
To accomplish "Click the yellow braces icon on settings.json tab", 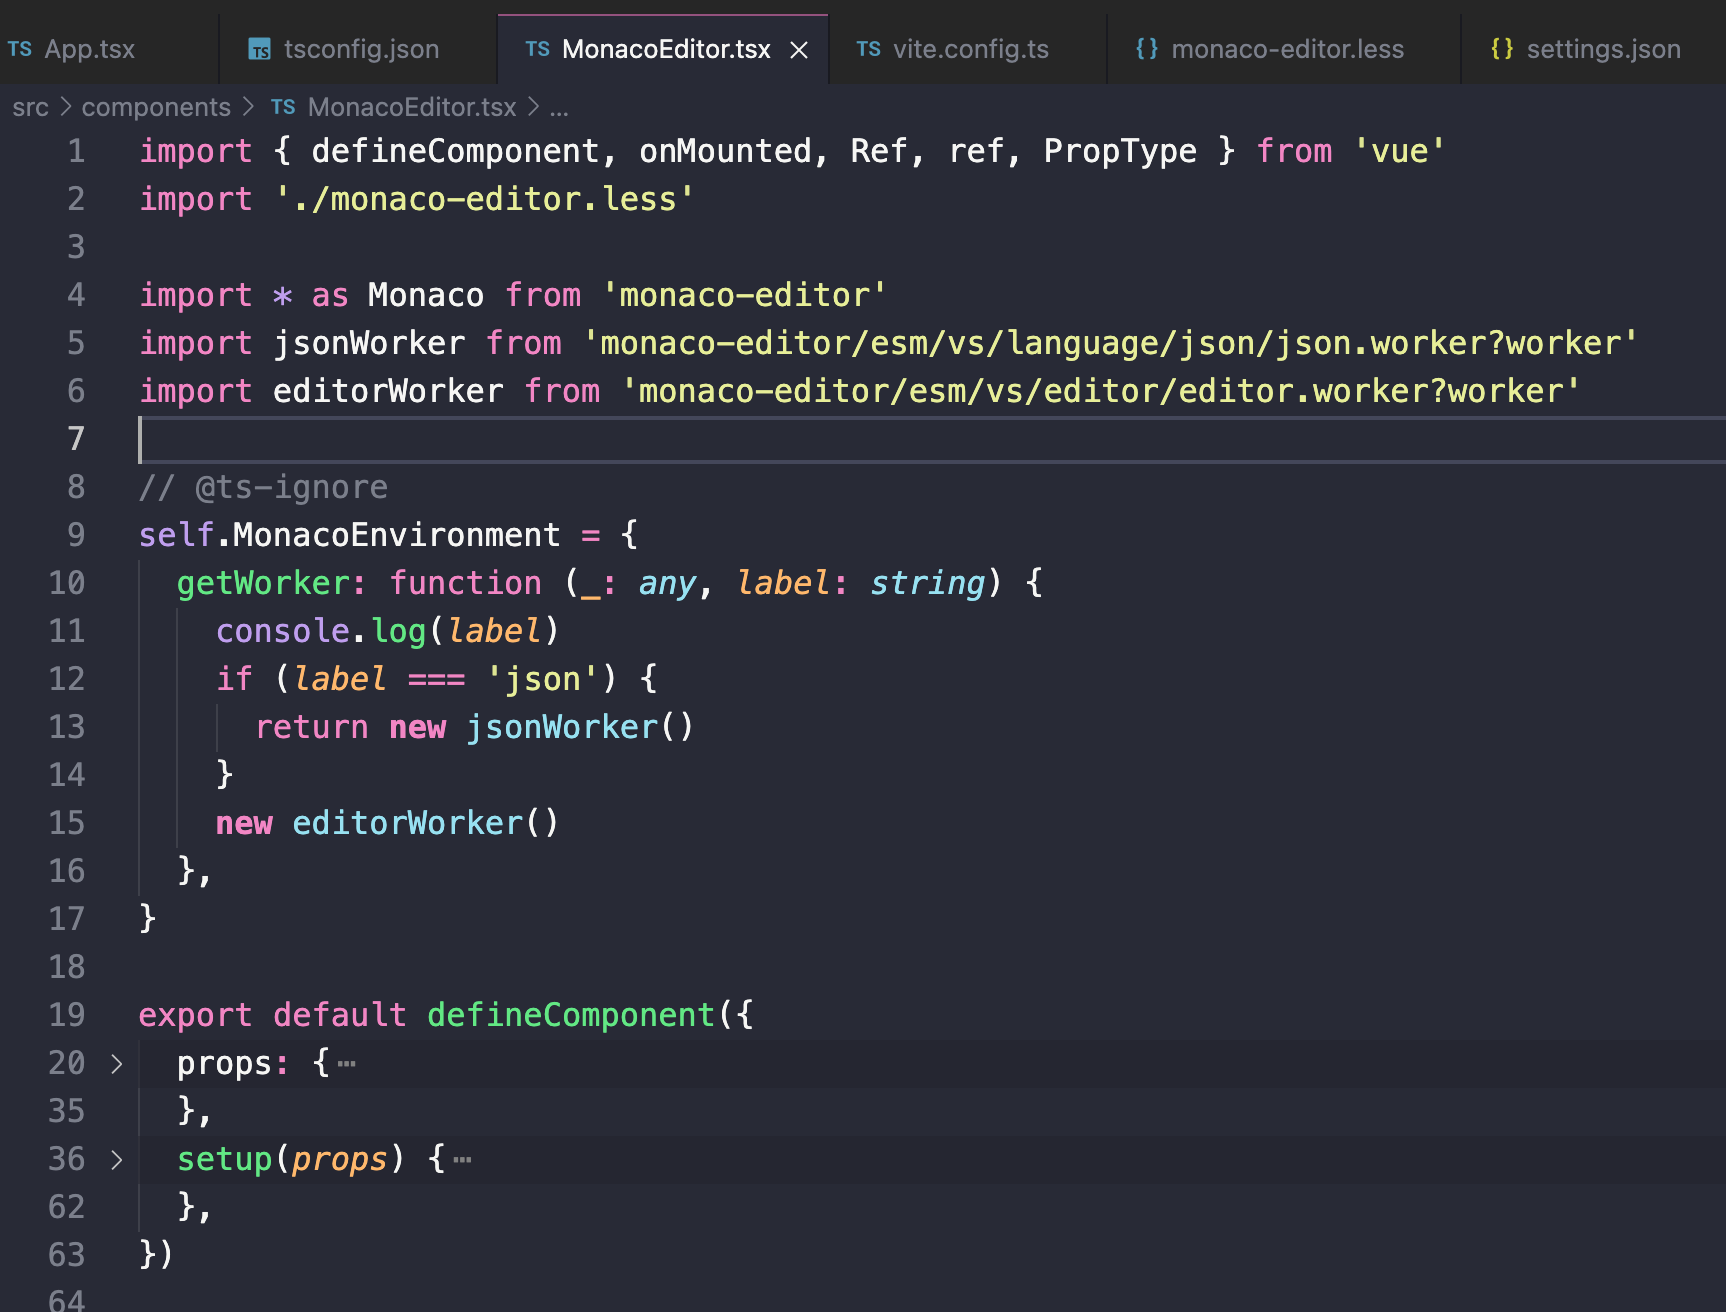I will (x=1502, y=48).
